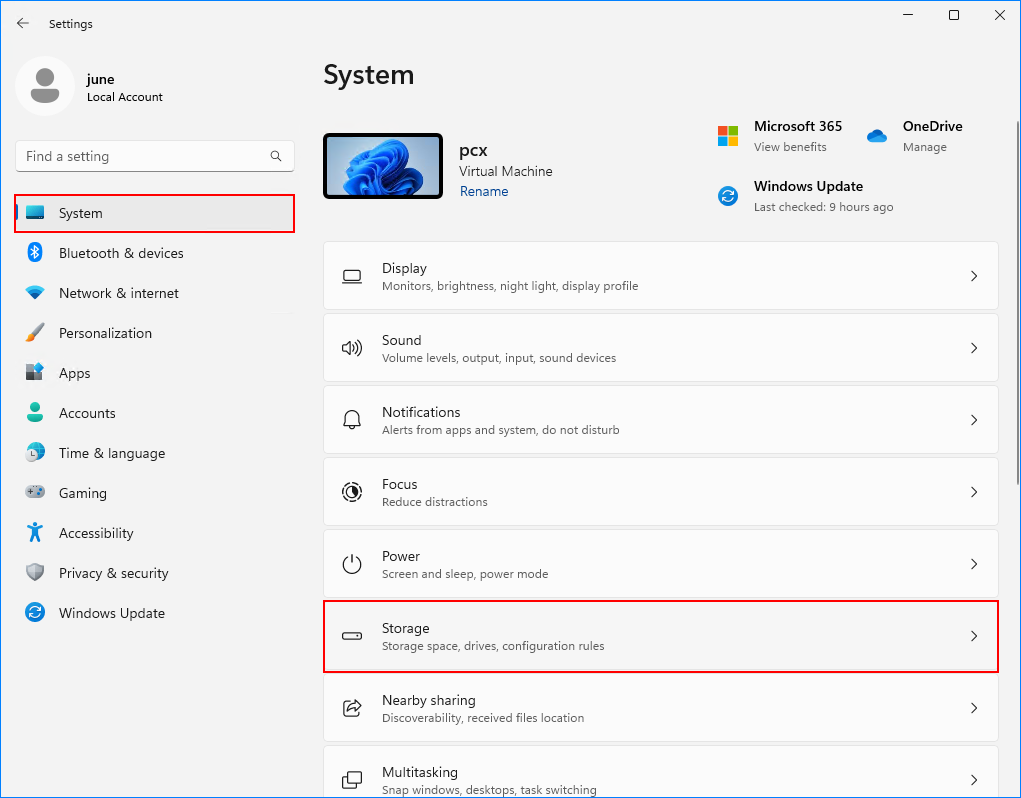Click the sidebar Windows Update icon
The height and width of the screenshot is (798, 1021).
(35, 612)
